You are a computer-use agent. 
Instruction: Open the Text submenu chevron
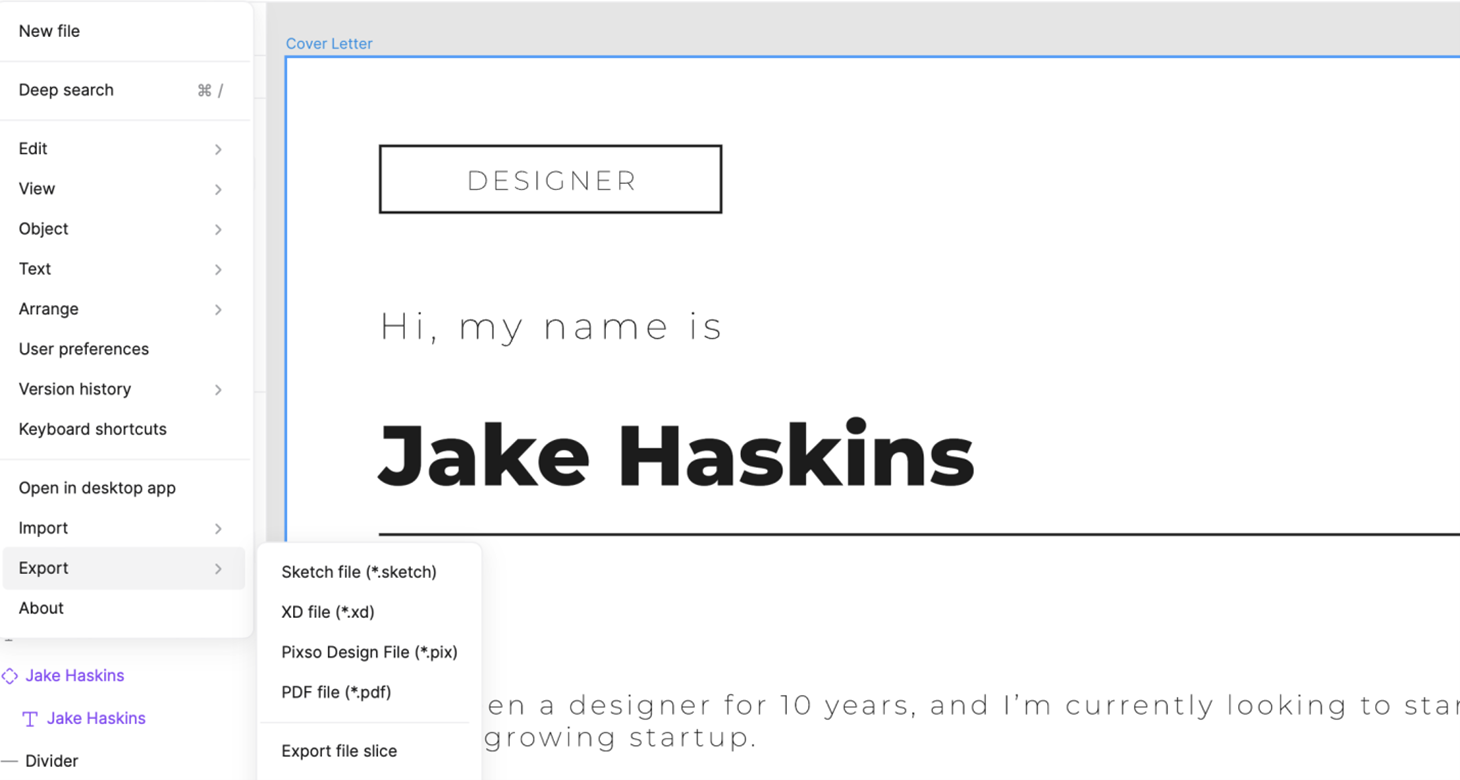(x=218, y=269)
